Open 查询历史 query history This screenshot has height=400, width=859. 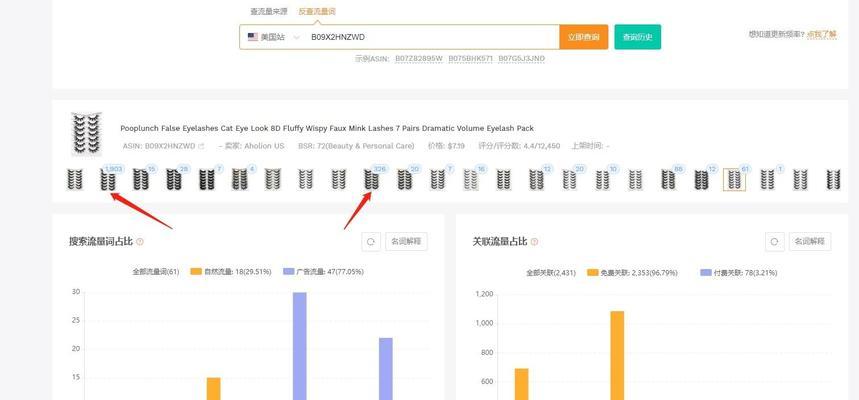click(x=638, y=37)
